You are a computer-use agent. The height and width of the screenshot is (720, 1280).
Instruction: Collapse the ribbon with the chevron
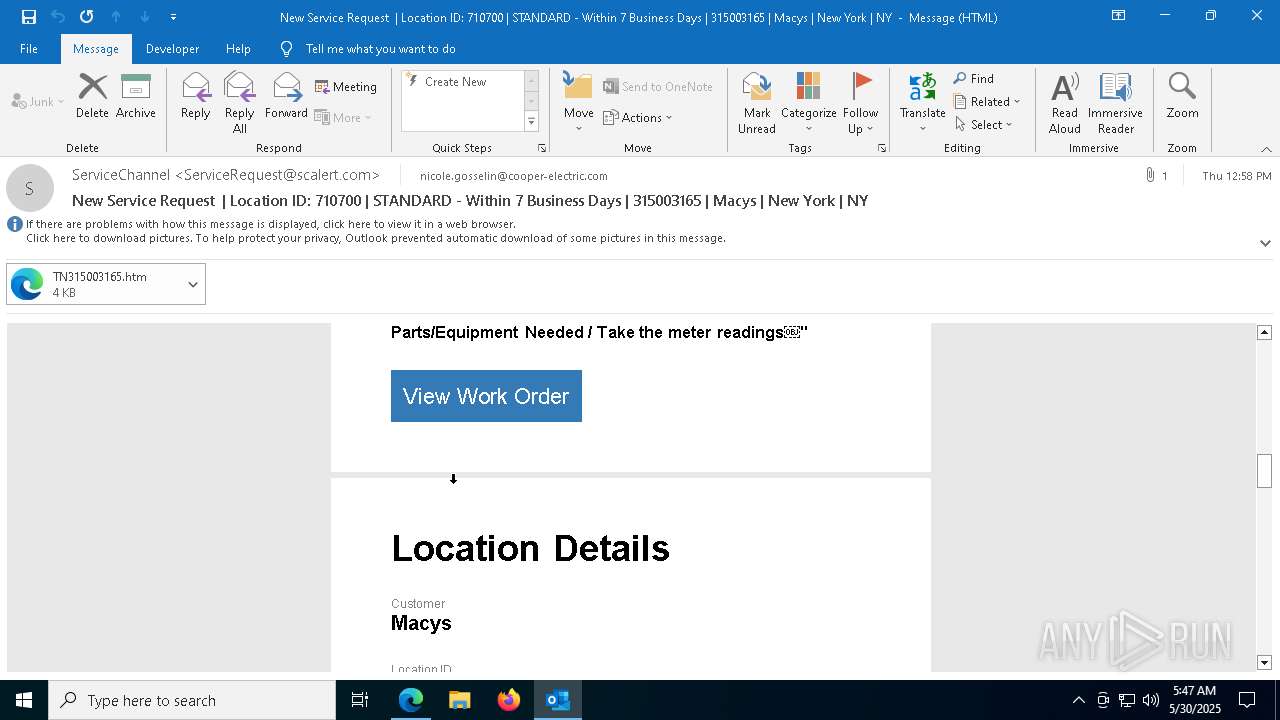pos(1265,149)
